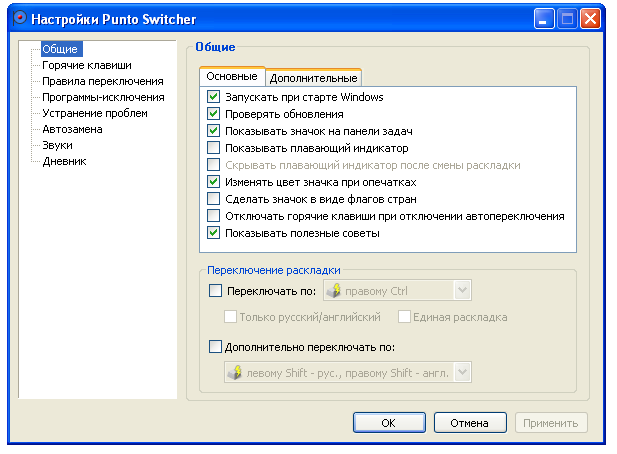Select Программы-исключения in the tree
Screen dimensions: 617x454
[103, 97]
